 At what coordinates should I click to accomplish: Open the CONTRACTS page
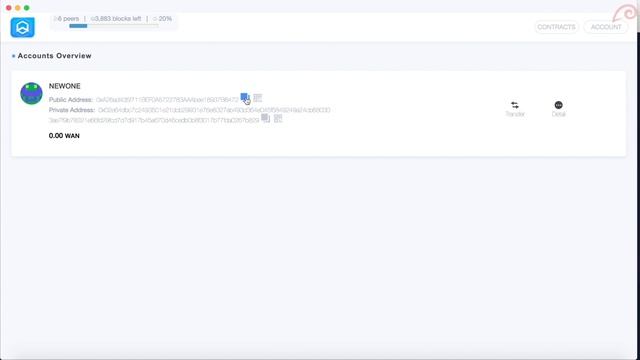[x=556, y=27]
